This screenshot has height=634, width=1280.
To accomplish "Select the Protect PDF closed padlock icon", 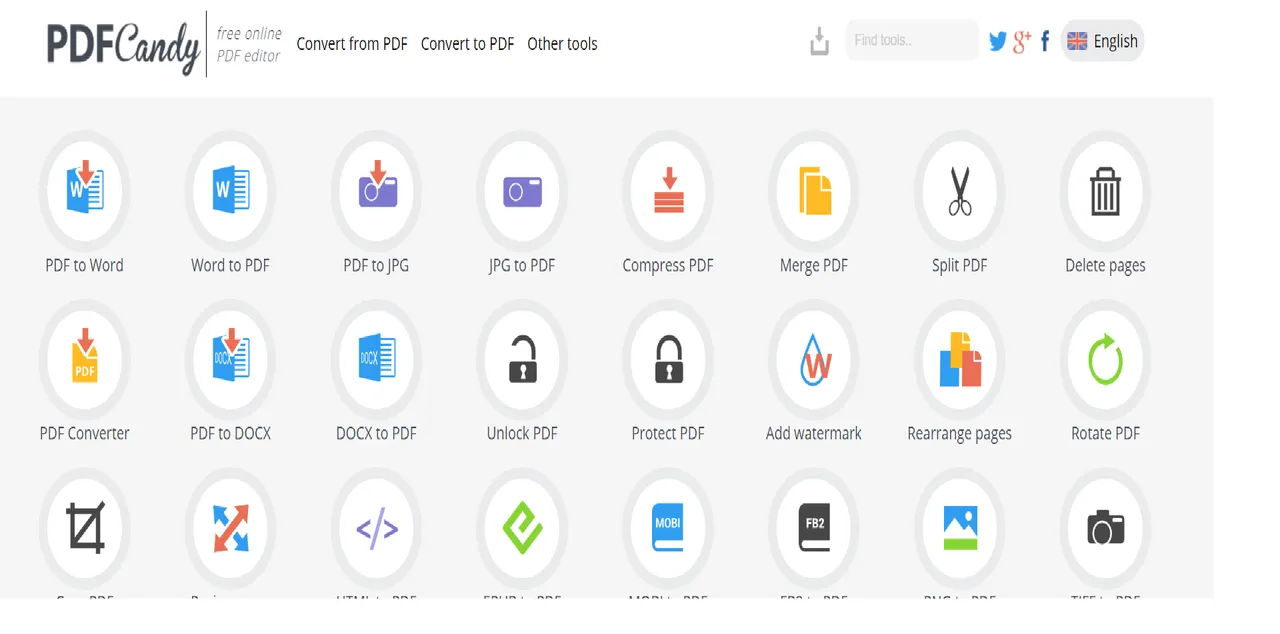I will (668, 360).
